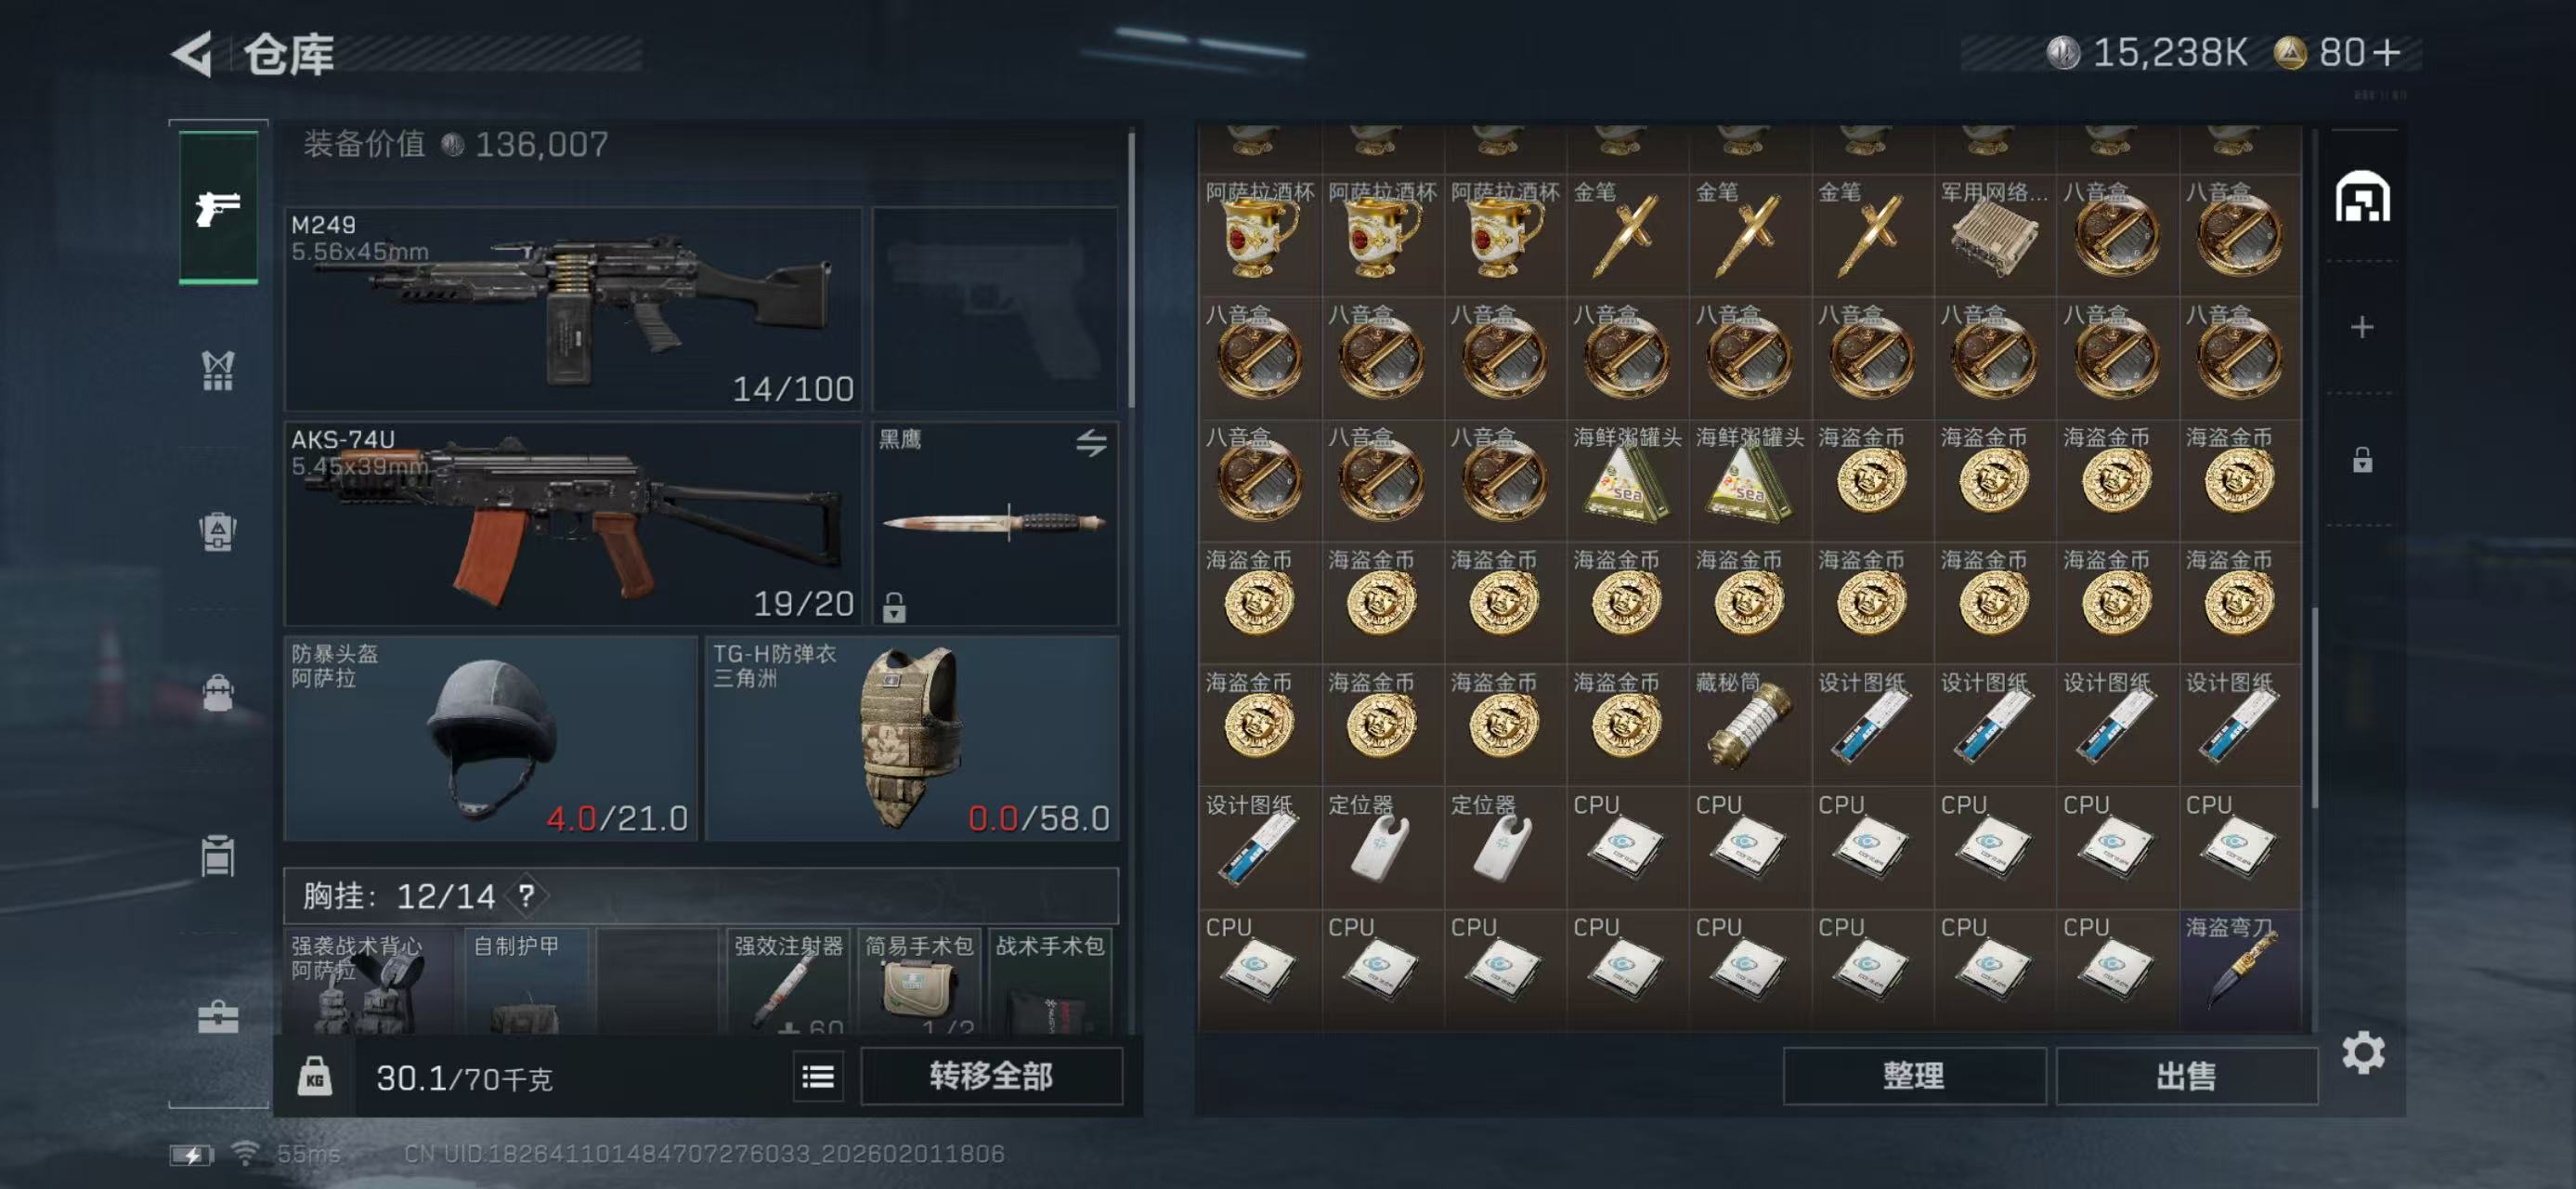
Task: Click the locked storage slot padlock
Action: coord(2362,460)
